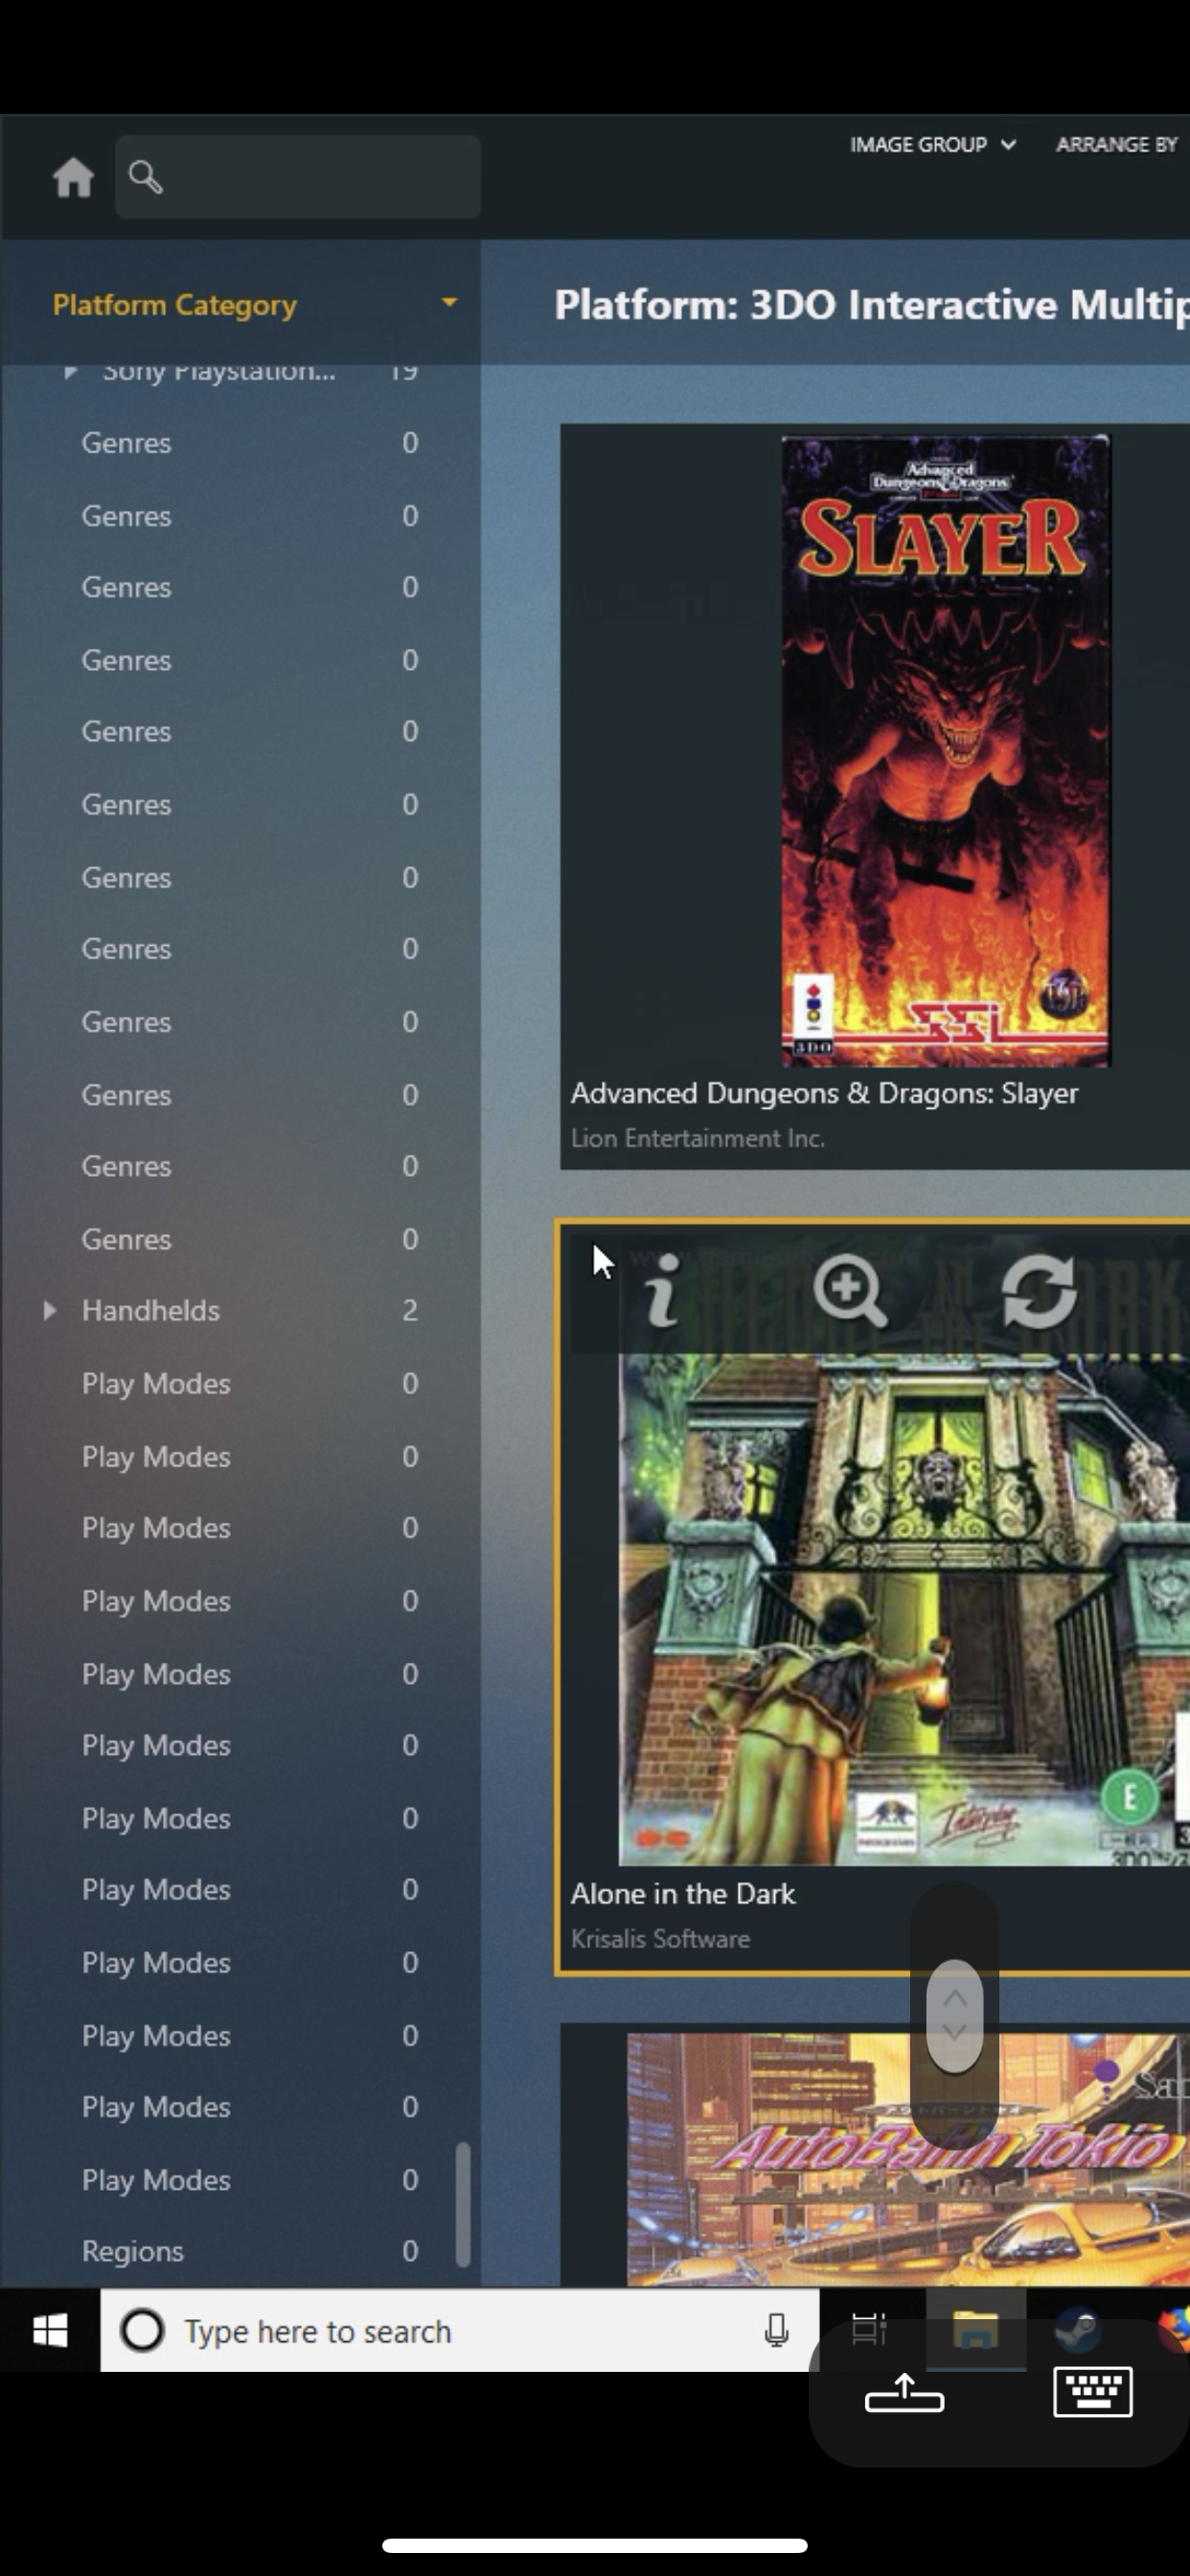Expand the Sony Playstation tree node
This screenshot has height=2576, width=1190.
70,372
